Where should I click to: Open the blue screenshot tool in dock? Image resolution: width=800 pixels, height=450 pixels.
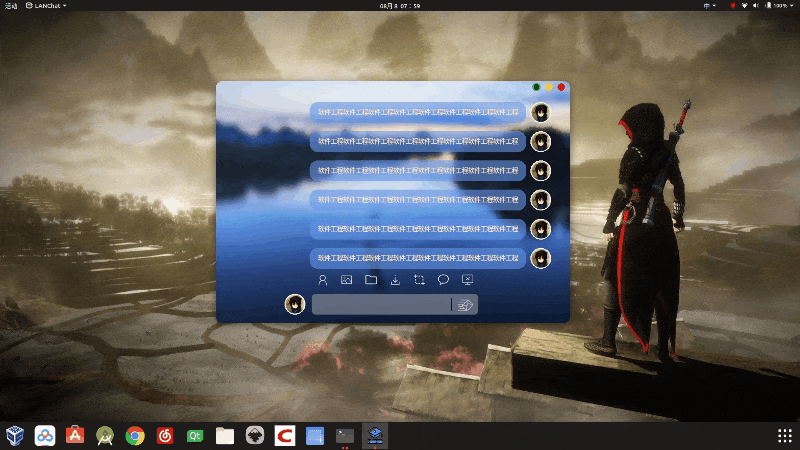315,436
